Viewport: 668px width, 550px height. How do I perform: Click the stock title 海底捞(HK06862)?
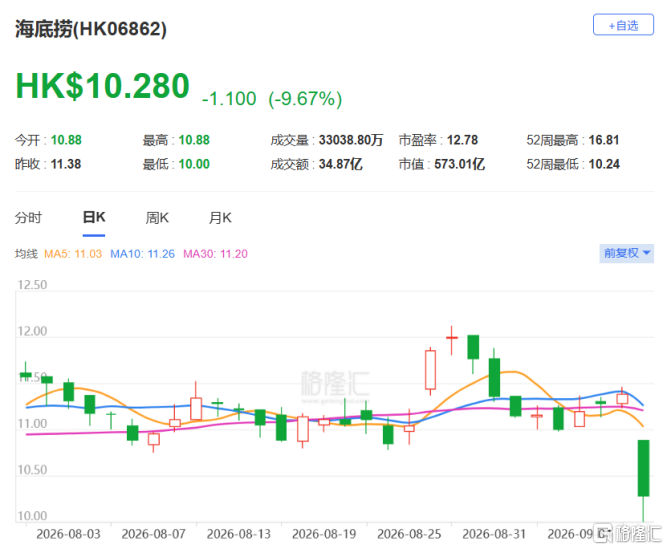[91, 29]
